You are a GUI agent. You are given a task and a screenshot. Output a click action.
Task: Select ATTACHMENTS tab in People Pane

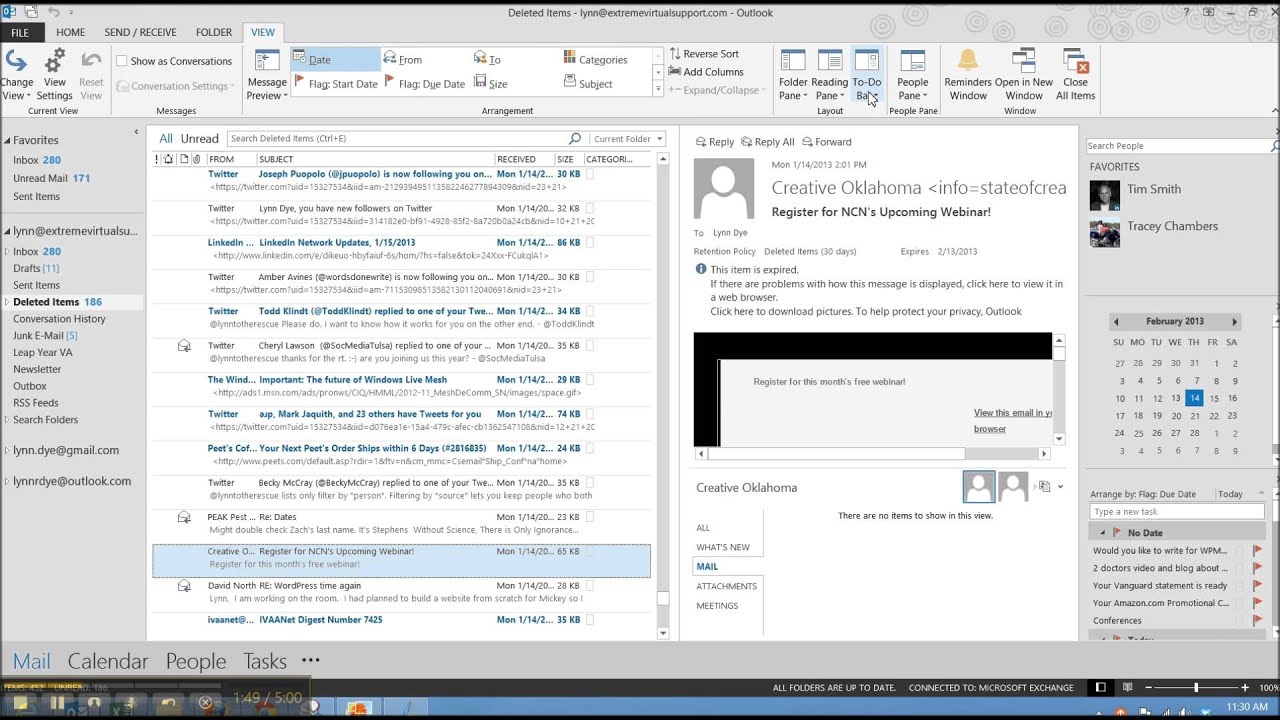click(726, 586)
